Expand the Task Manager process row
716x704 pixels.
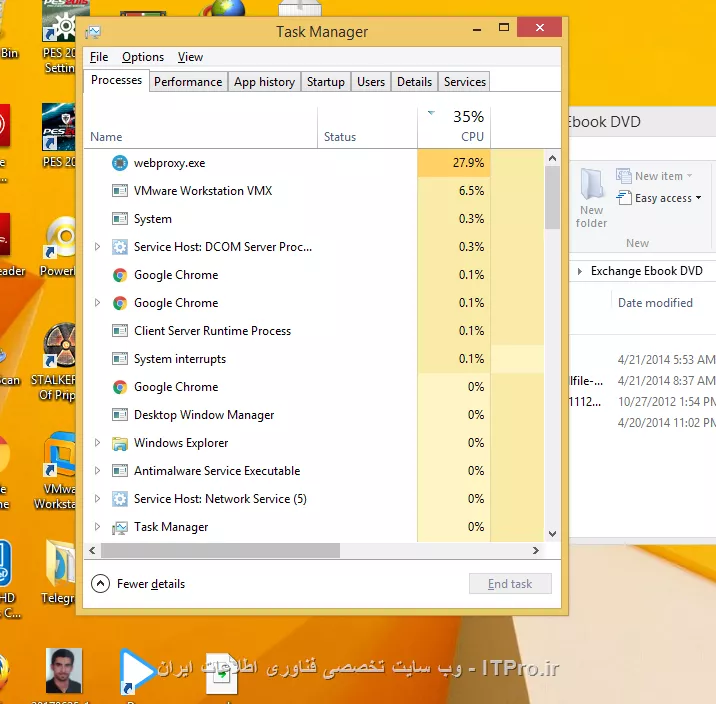click(x=97, y=527)
